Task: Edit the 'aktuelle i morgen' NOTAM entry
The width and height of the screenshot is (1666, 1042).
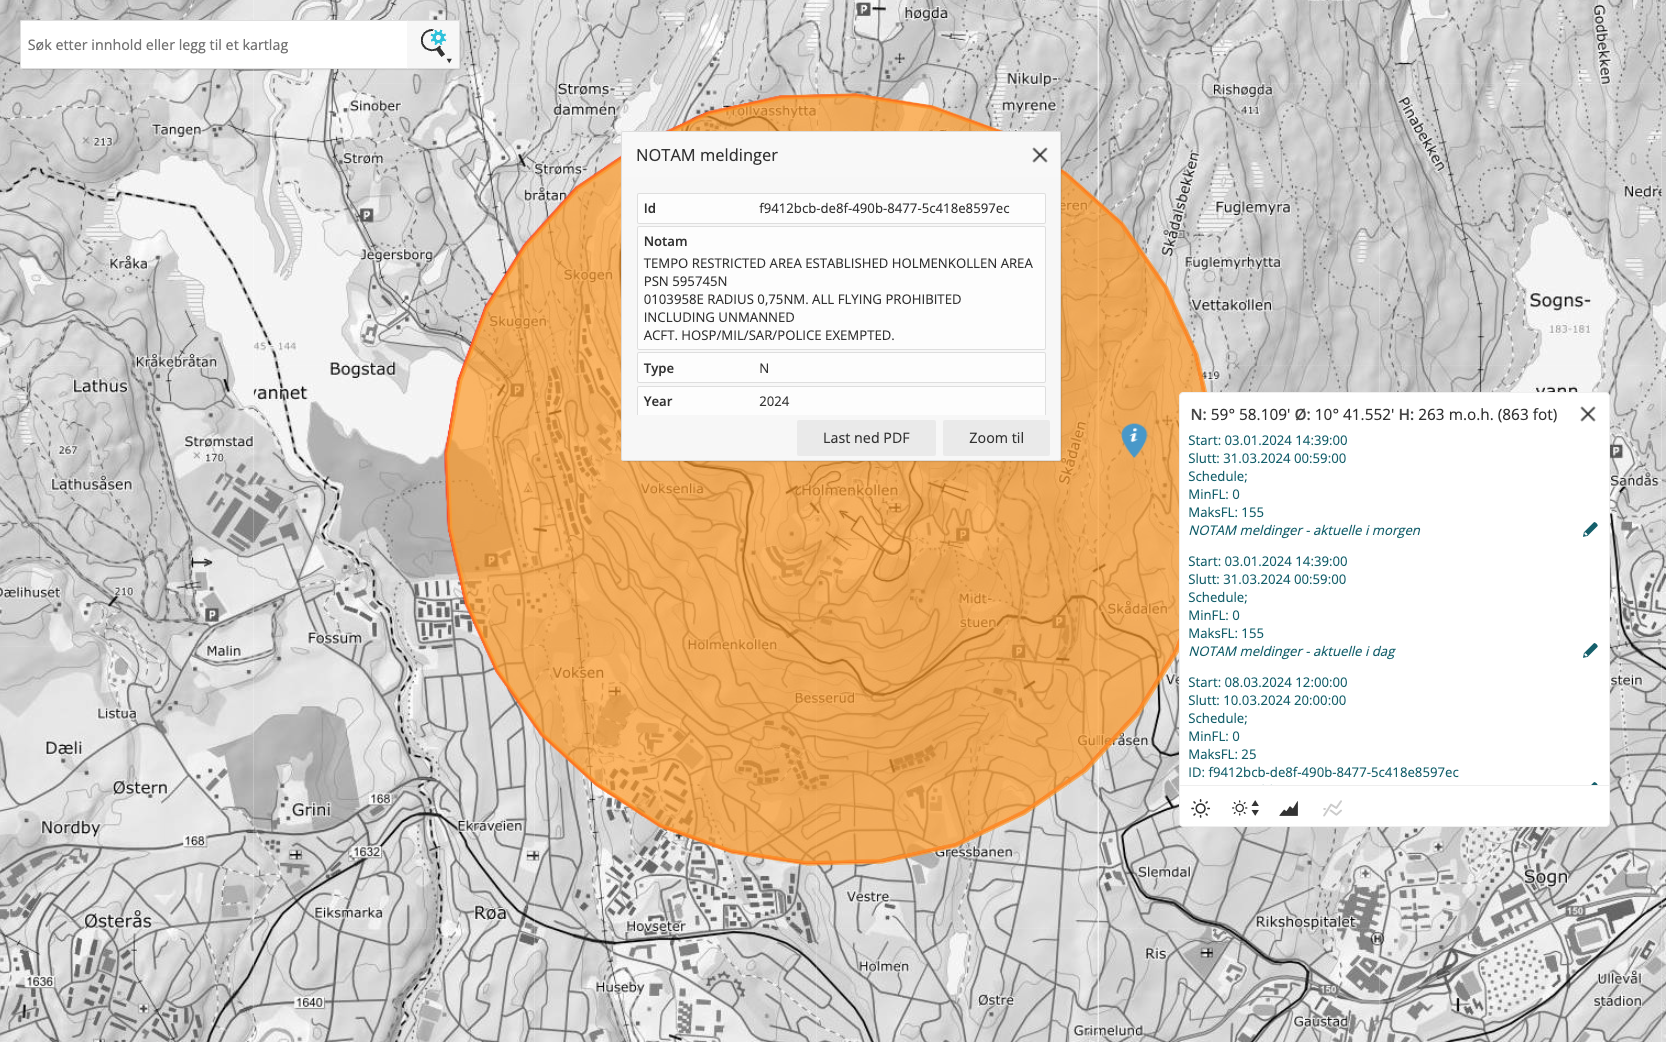Action: pyautogui.click(x=1590, y=530)
